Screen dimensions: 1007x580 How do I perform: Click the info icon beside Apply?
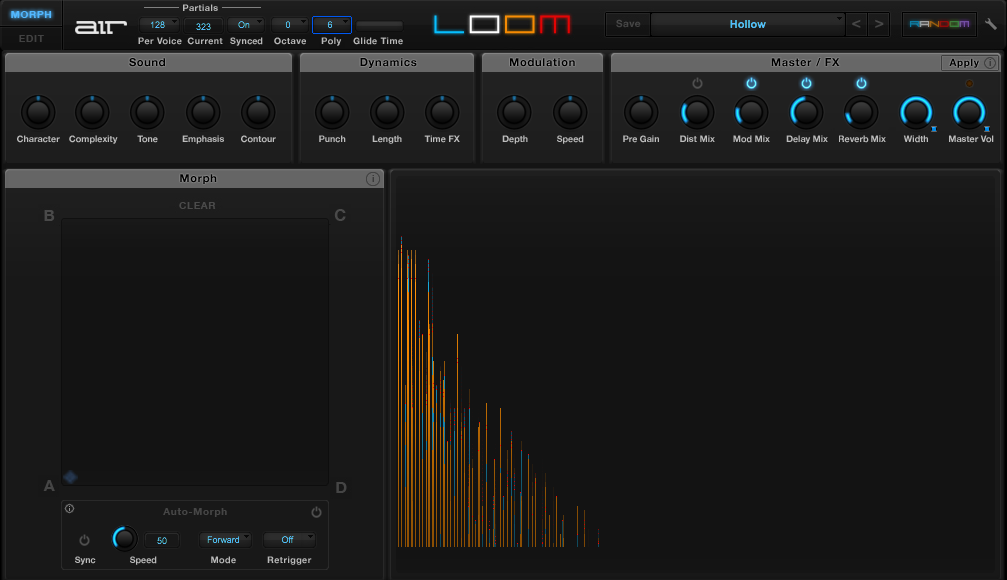point(990,63)
